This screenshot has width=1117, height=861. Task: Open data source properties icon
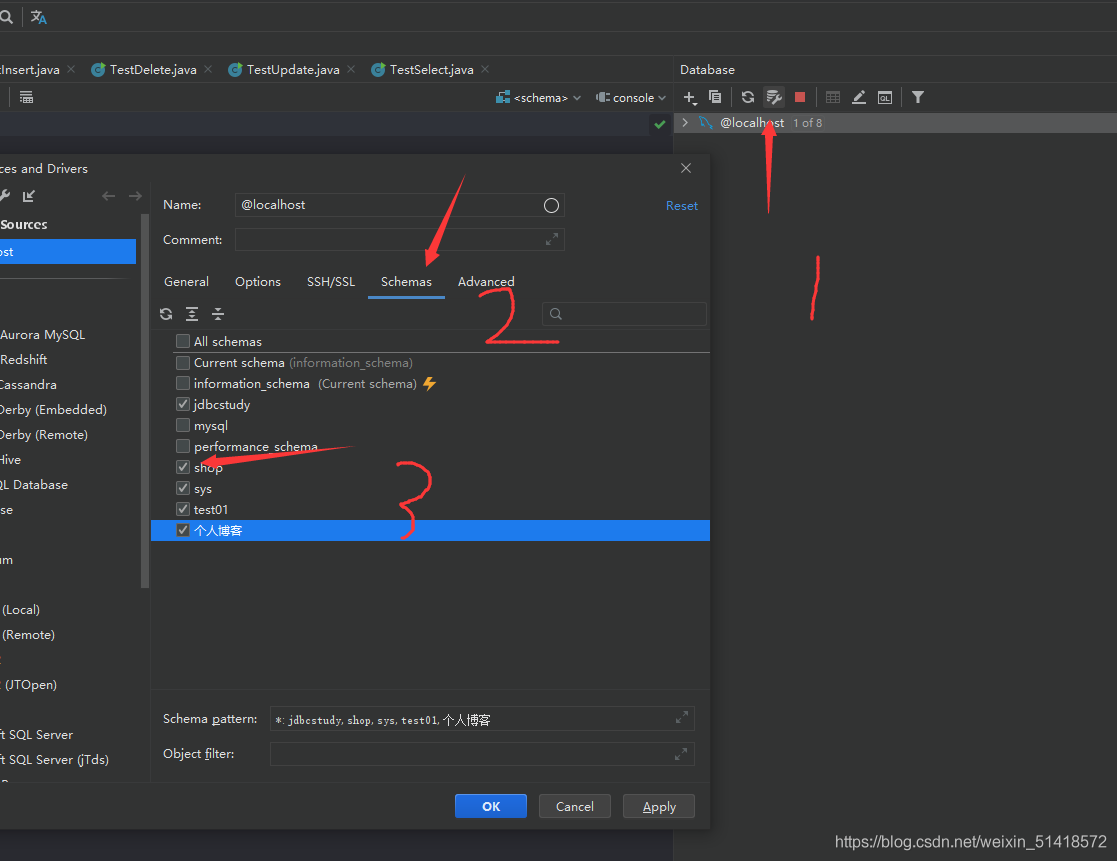(774, 97)
